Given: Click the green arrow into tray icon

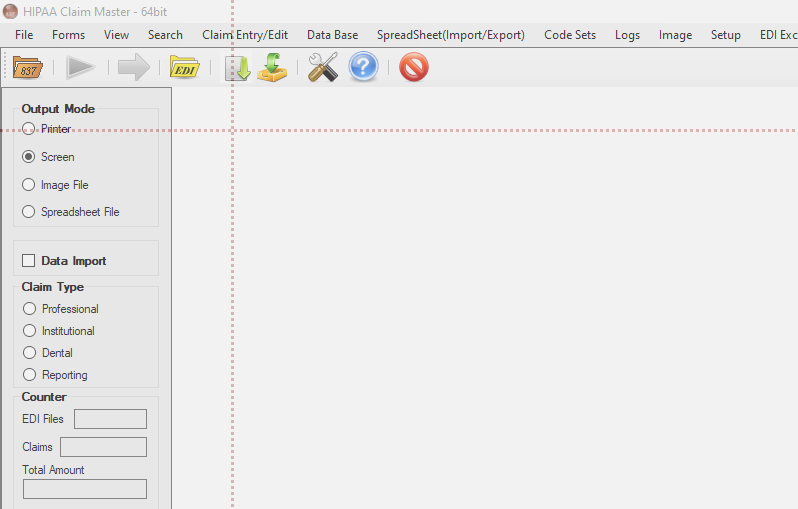Looking at the screenshot, I should (272, 67).
